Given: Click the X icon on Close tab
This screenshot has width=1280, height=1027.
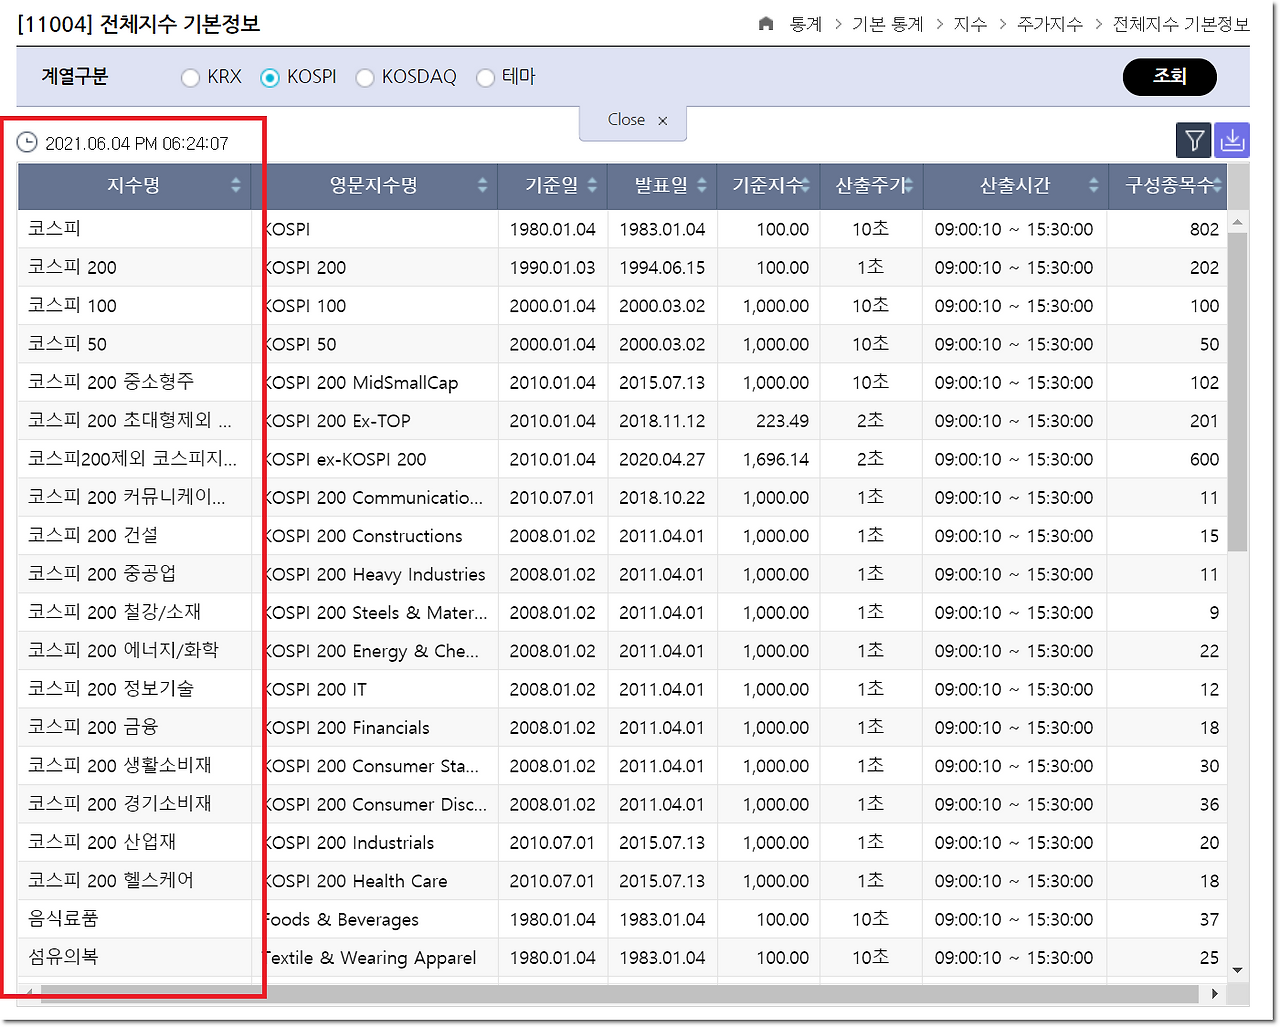Looking at the screenshot, I should [662, 120].
